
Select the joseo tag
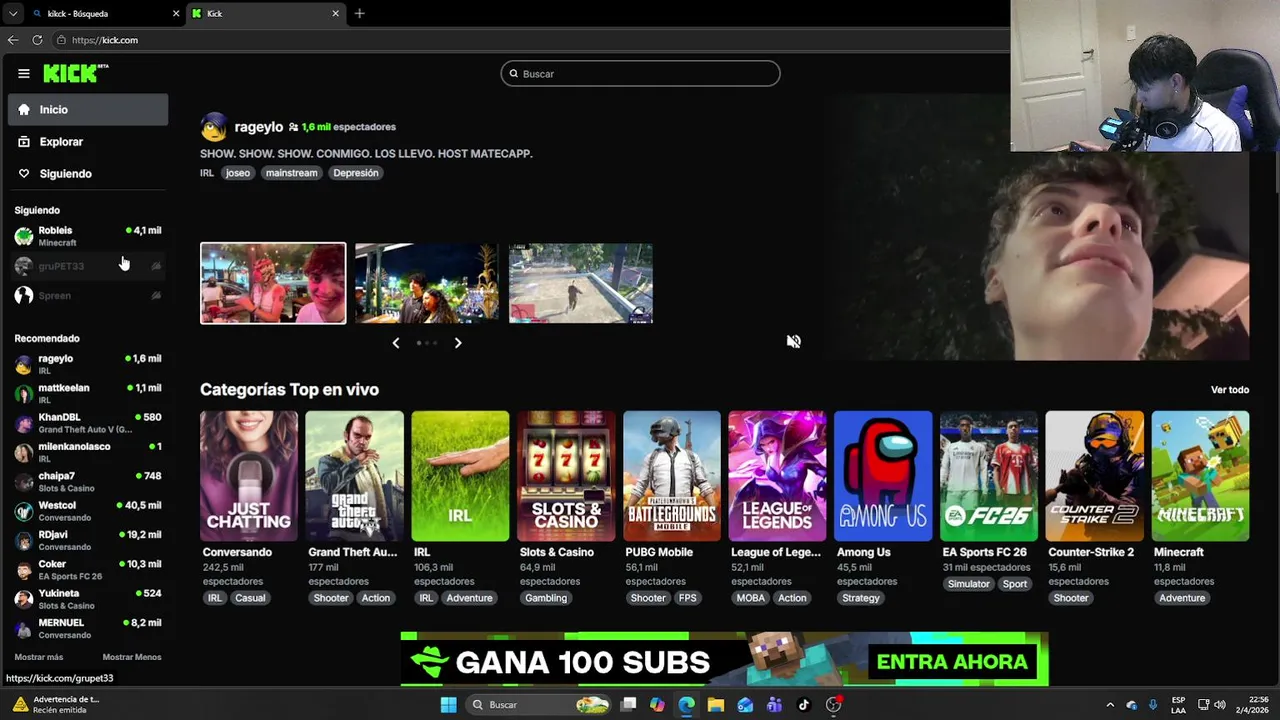point(237,173)
